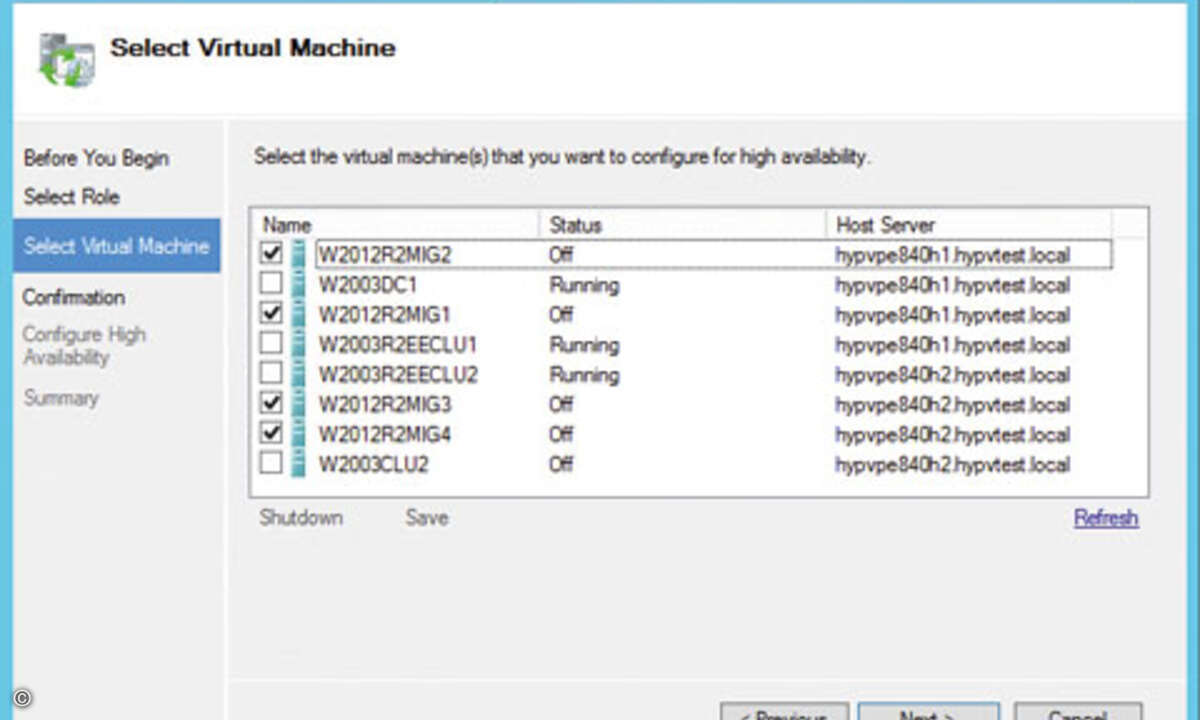Click the server icon beside W2012R2MIG4
Viewport: 1200px width, 720px height.
click(x=298, y=434)
